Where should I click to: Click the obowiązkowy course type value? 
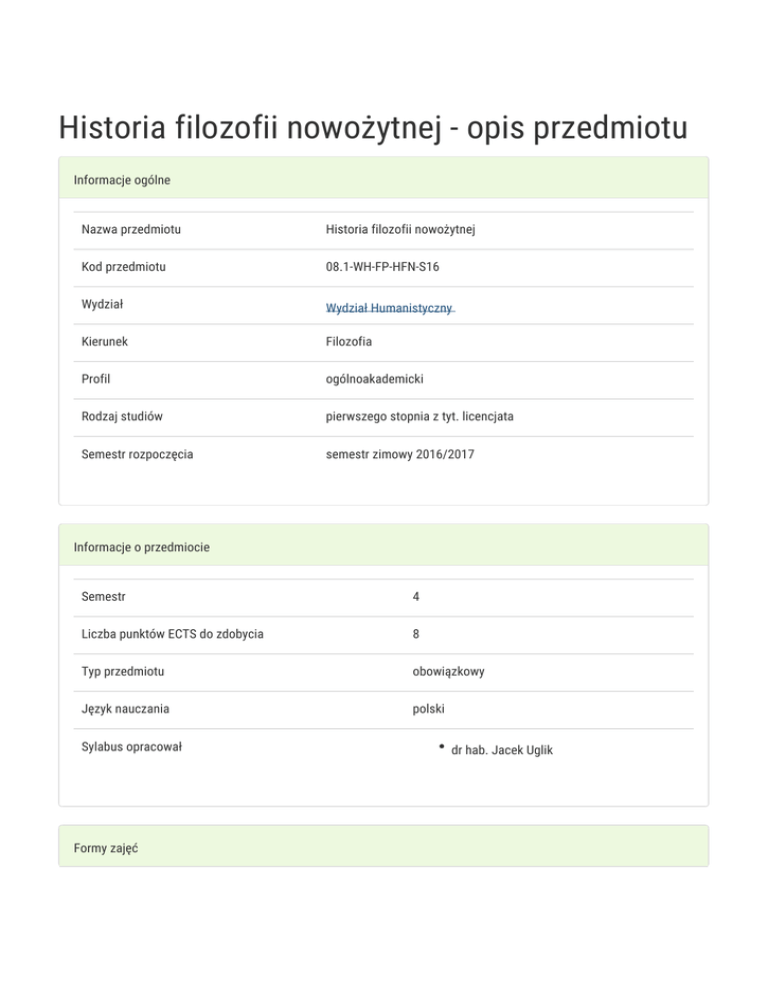pyautogui.click(x=448, y=671)
